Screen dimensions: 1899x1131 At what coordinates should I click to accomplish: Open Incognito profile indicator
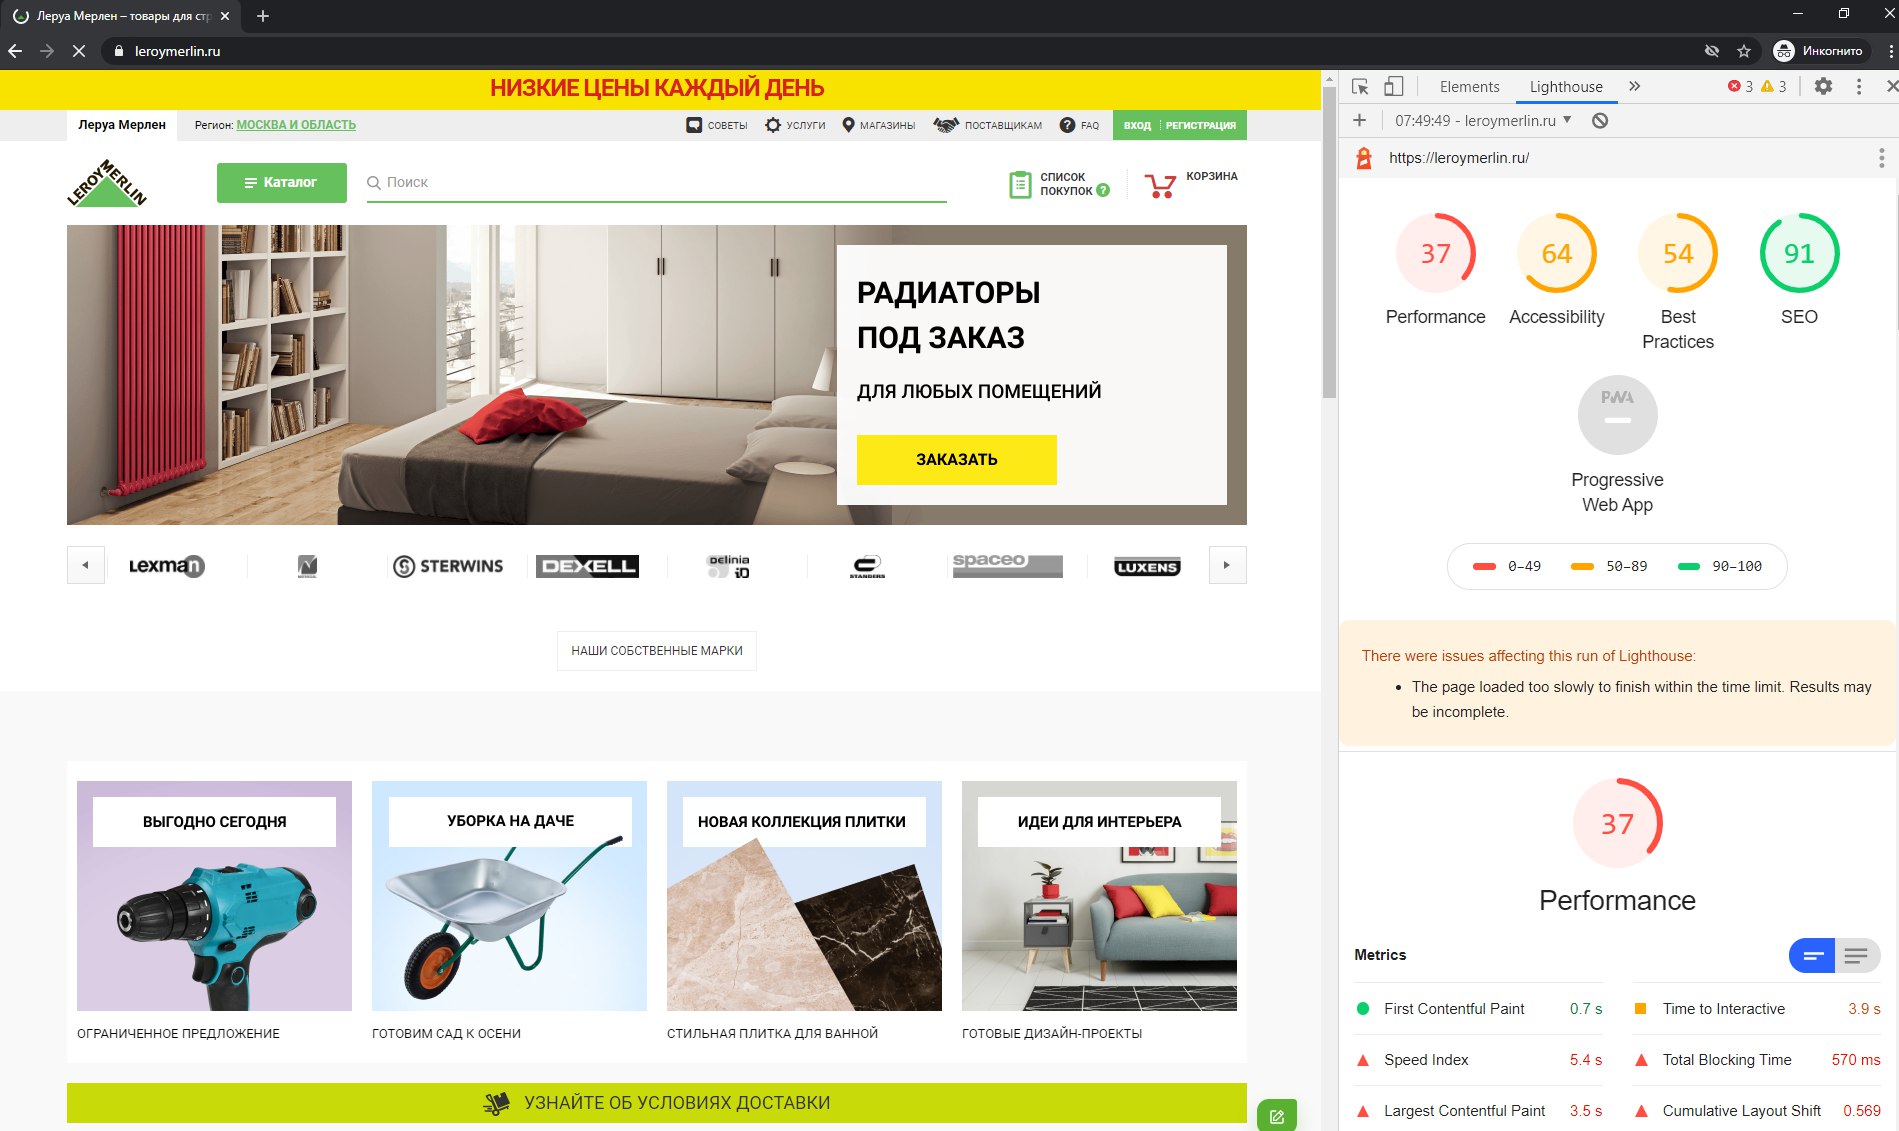click(1818, 51)
